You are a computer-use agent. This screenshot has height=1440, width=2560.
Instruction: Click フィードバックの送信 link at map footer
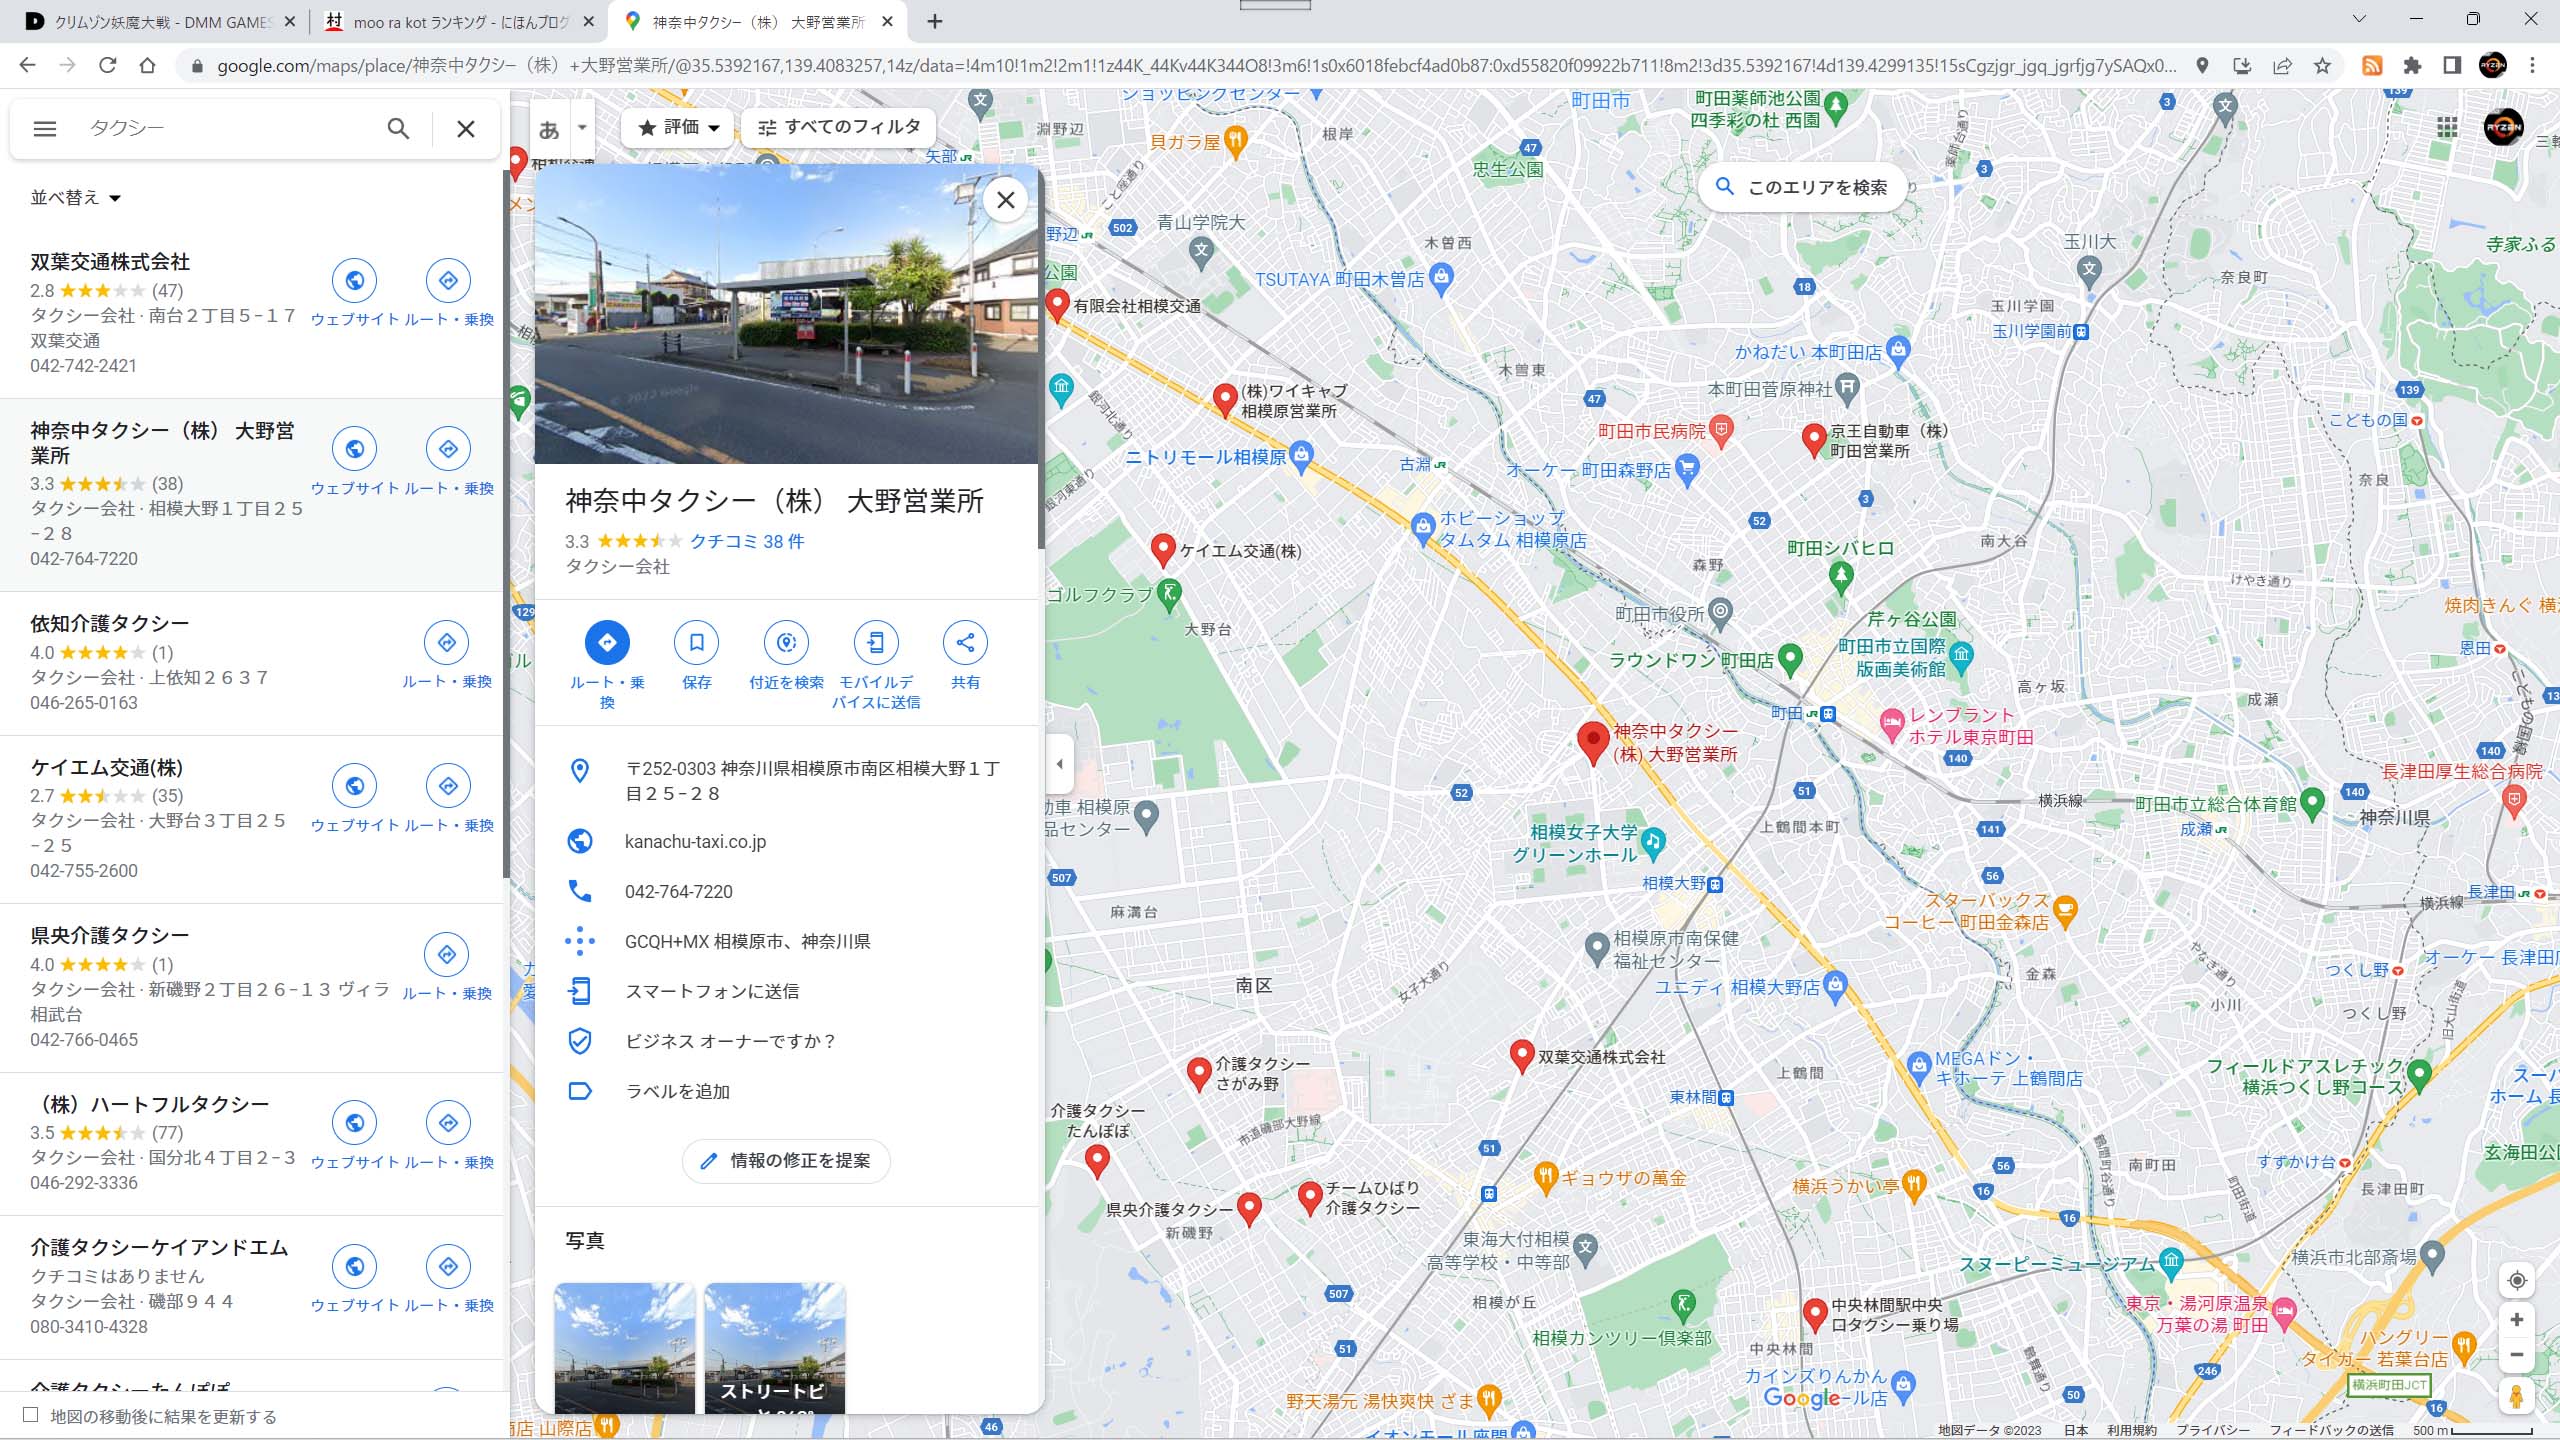click(x=2332, y=1430)
